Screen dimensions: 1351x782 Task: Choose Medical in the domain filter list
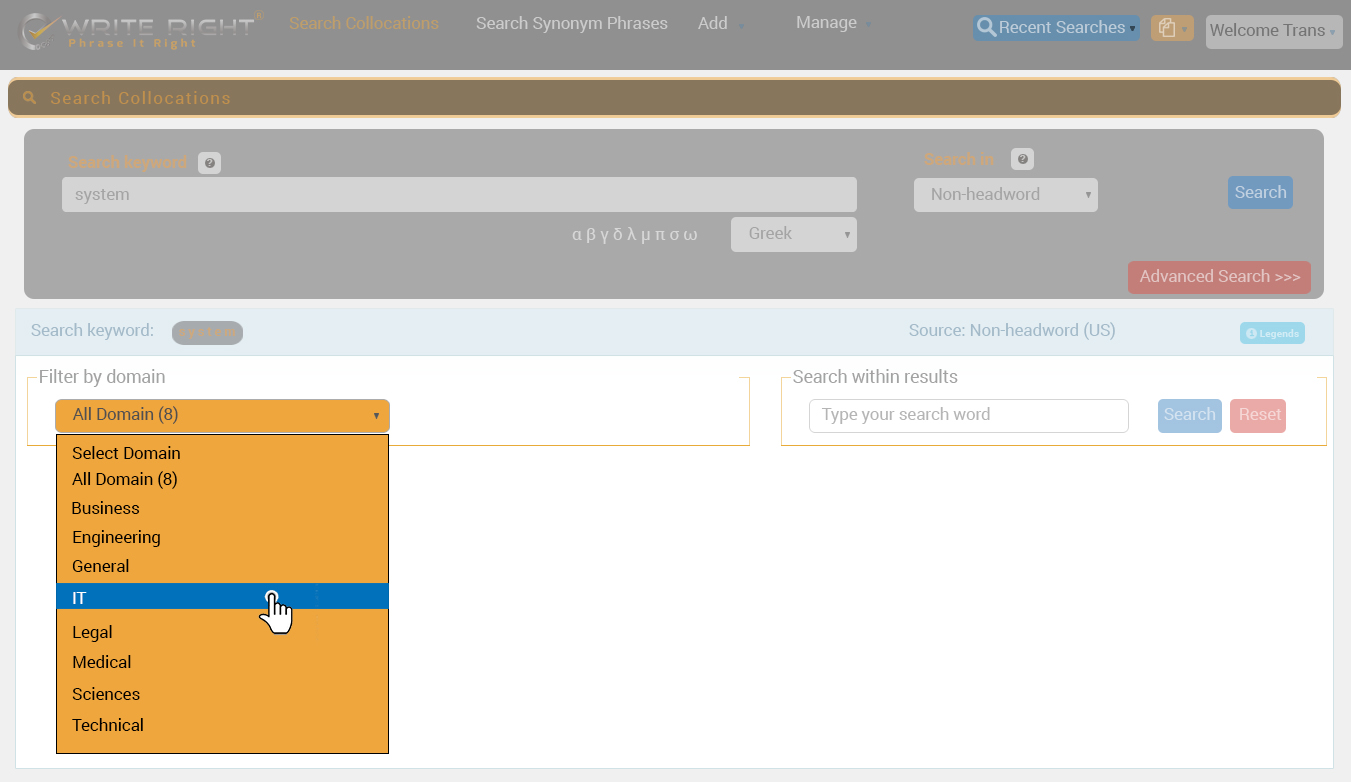(x=102, y=662)
